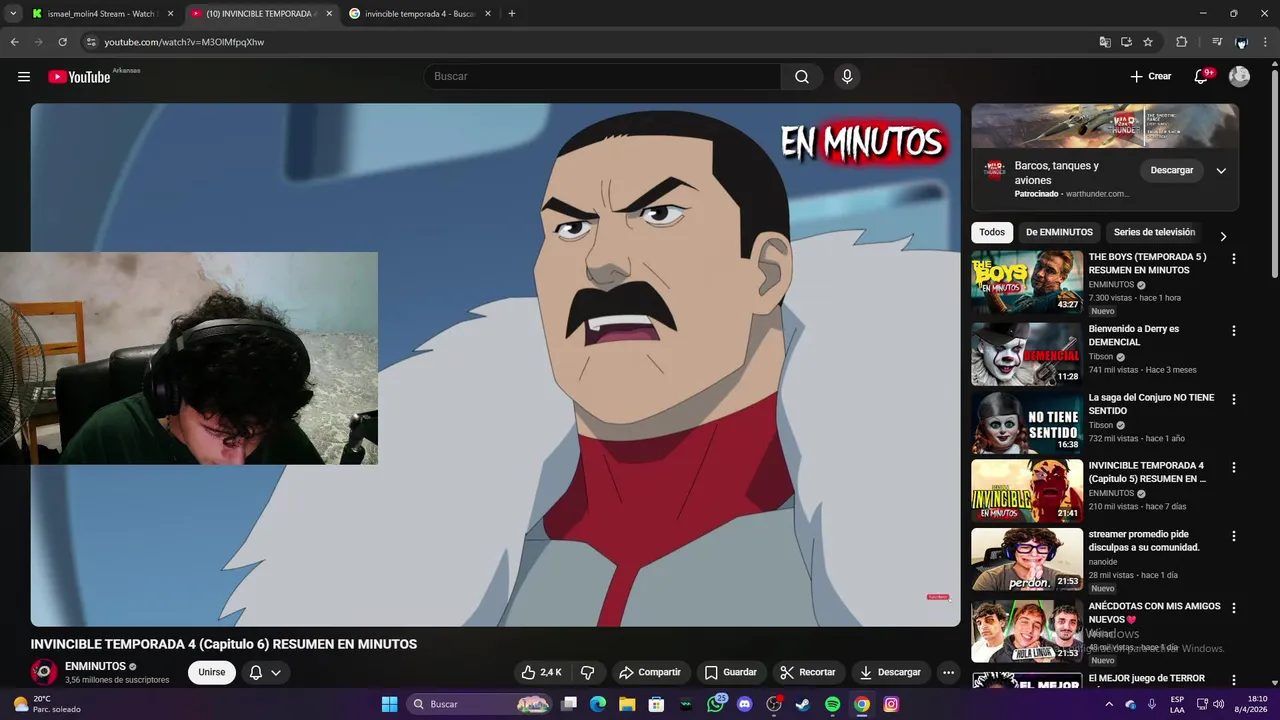1280x720 pixels.
Task: Open options for streamer promedio pide disculpas video
Action: point(1233,536)
